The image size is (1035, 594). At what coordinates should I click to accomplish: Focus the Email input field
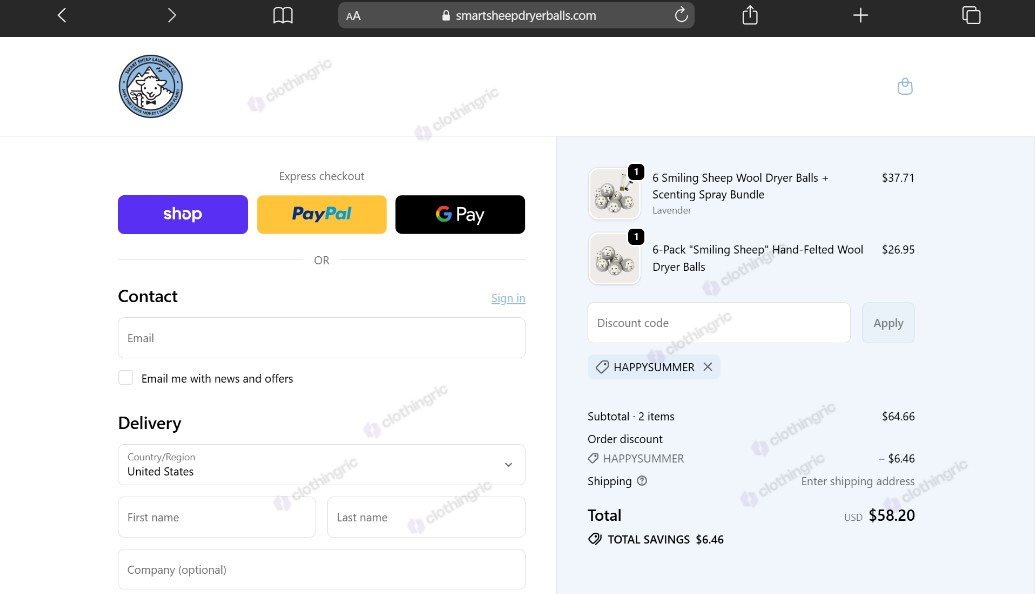coord(321,338)
